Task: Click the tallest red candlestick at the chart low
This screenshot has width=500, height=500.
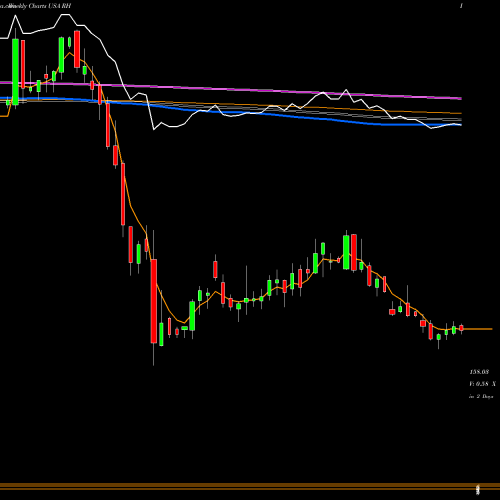Action: (x=154, y=301)
